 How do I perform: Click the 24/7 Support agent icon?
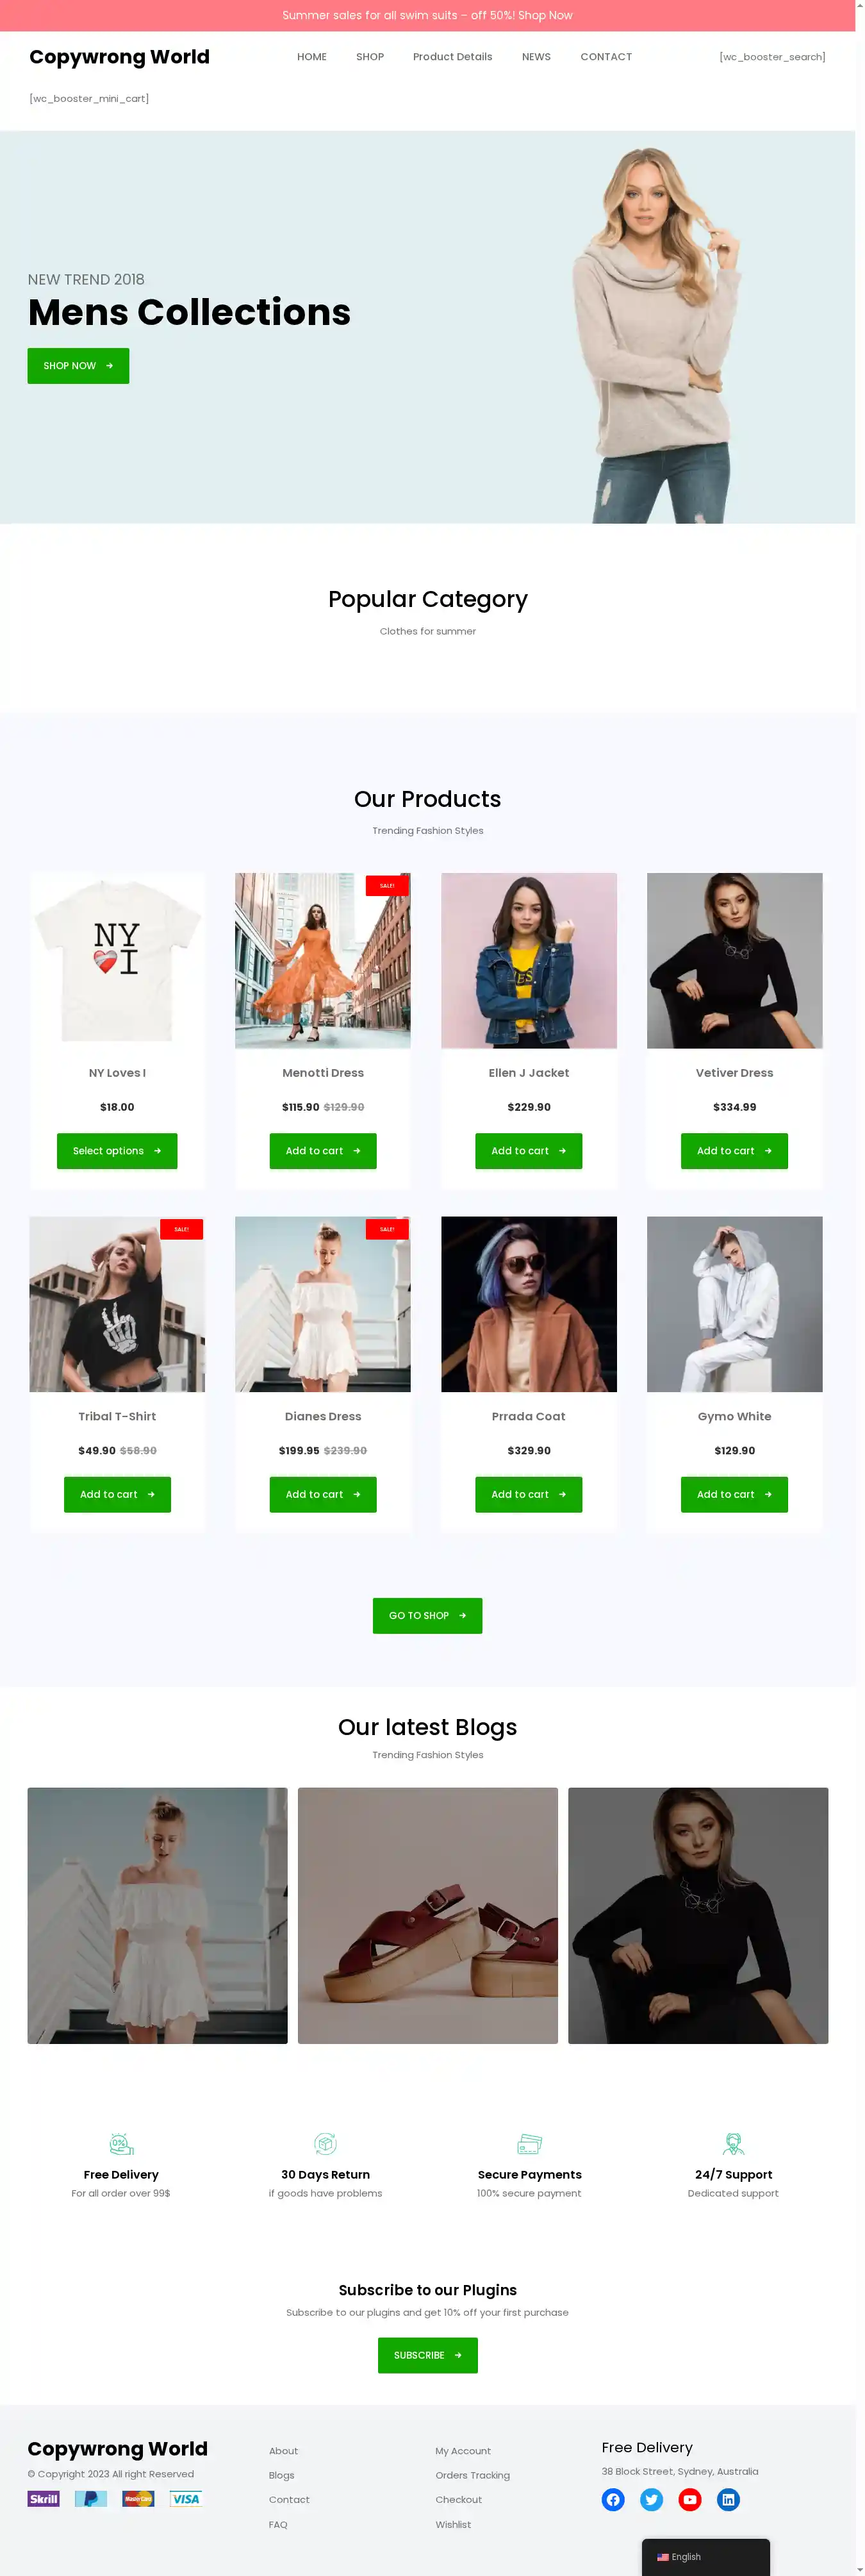(x=733, y=2144)
